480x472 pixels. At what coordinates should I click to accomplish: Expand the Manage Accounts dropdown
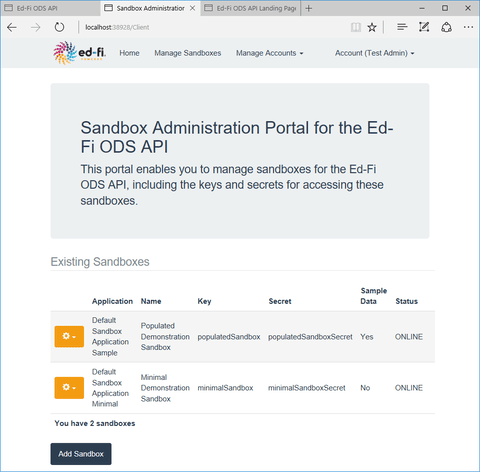pos(270,53)
